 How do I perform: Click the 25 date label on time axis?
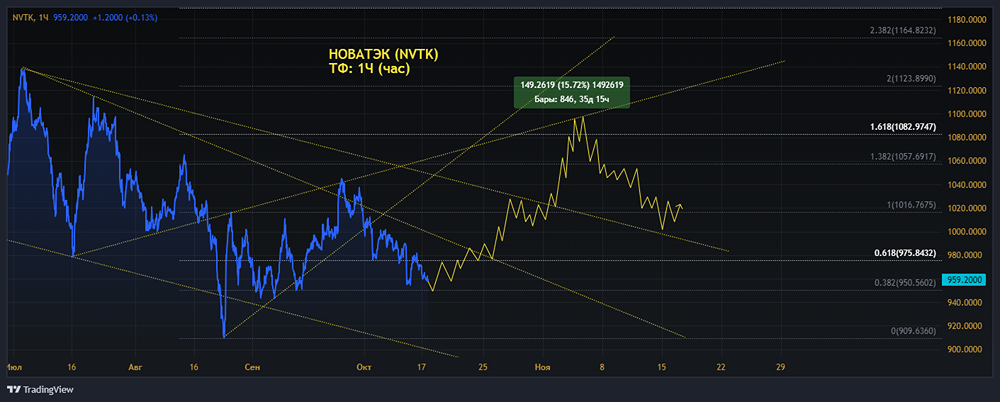click(483, 368)
